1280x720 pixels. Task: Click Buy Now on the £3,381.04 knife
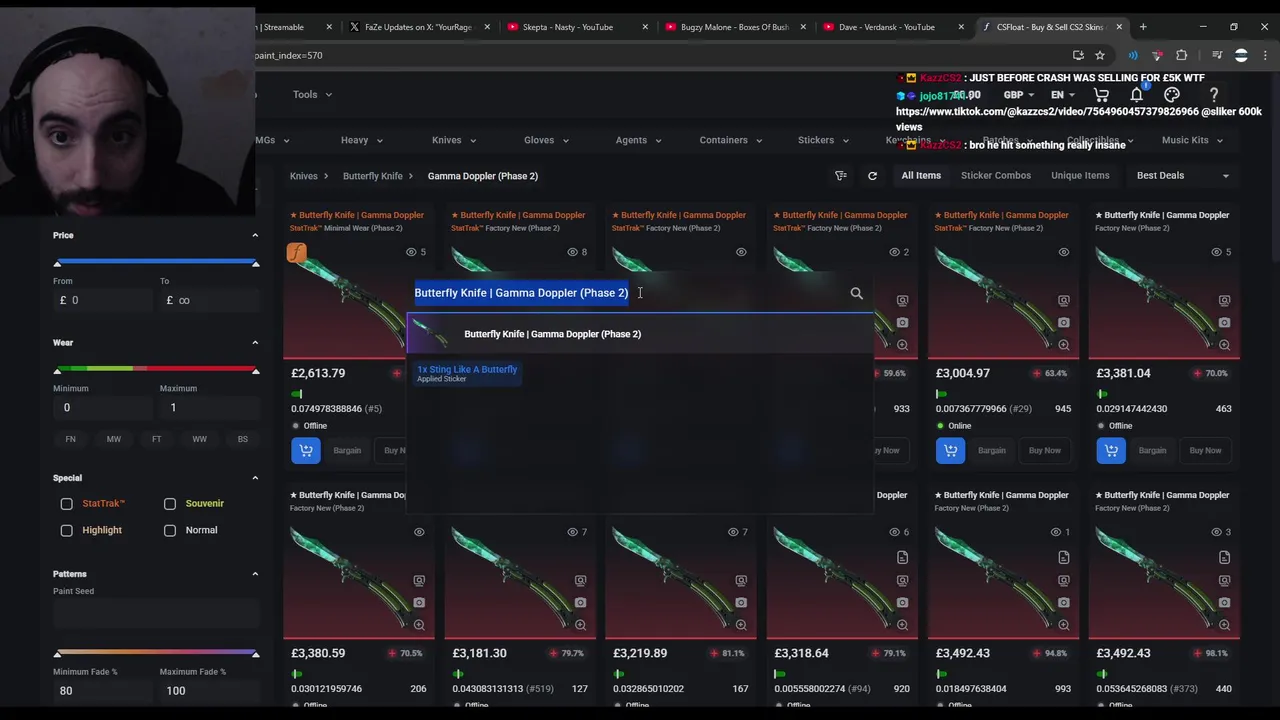point(1205,451)
